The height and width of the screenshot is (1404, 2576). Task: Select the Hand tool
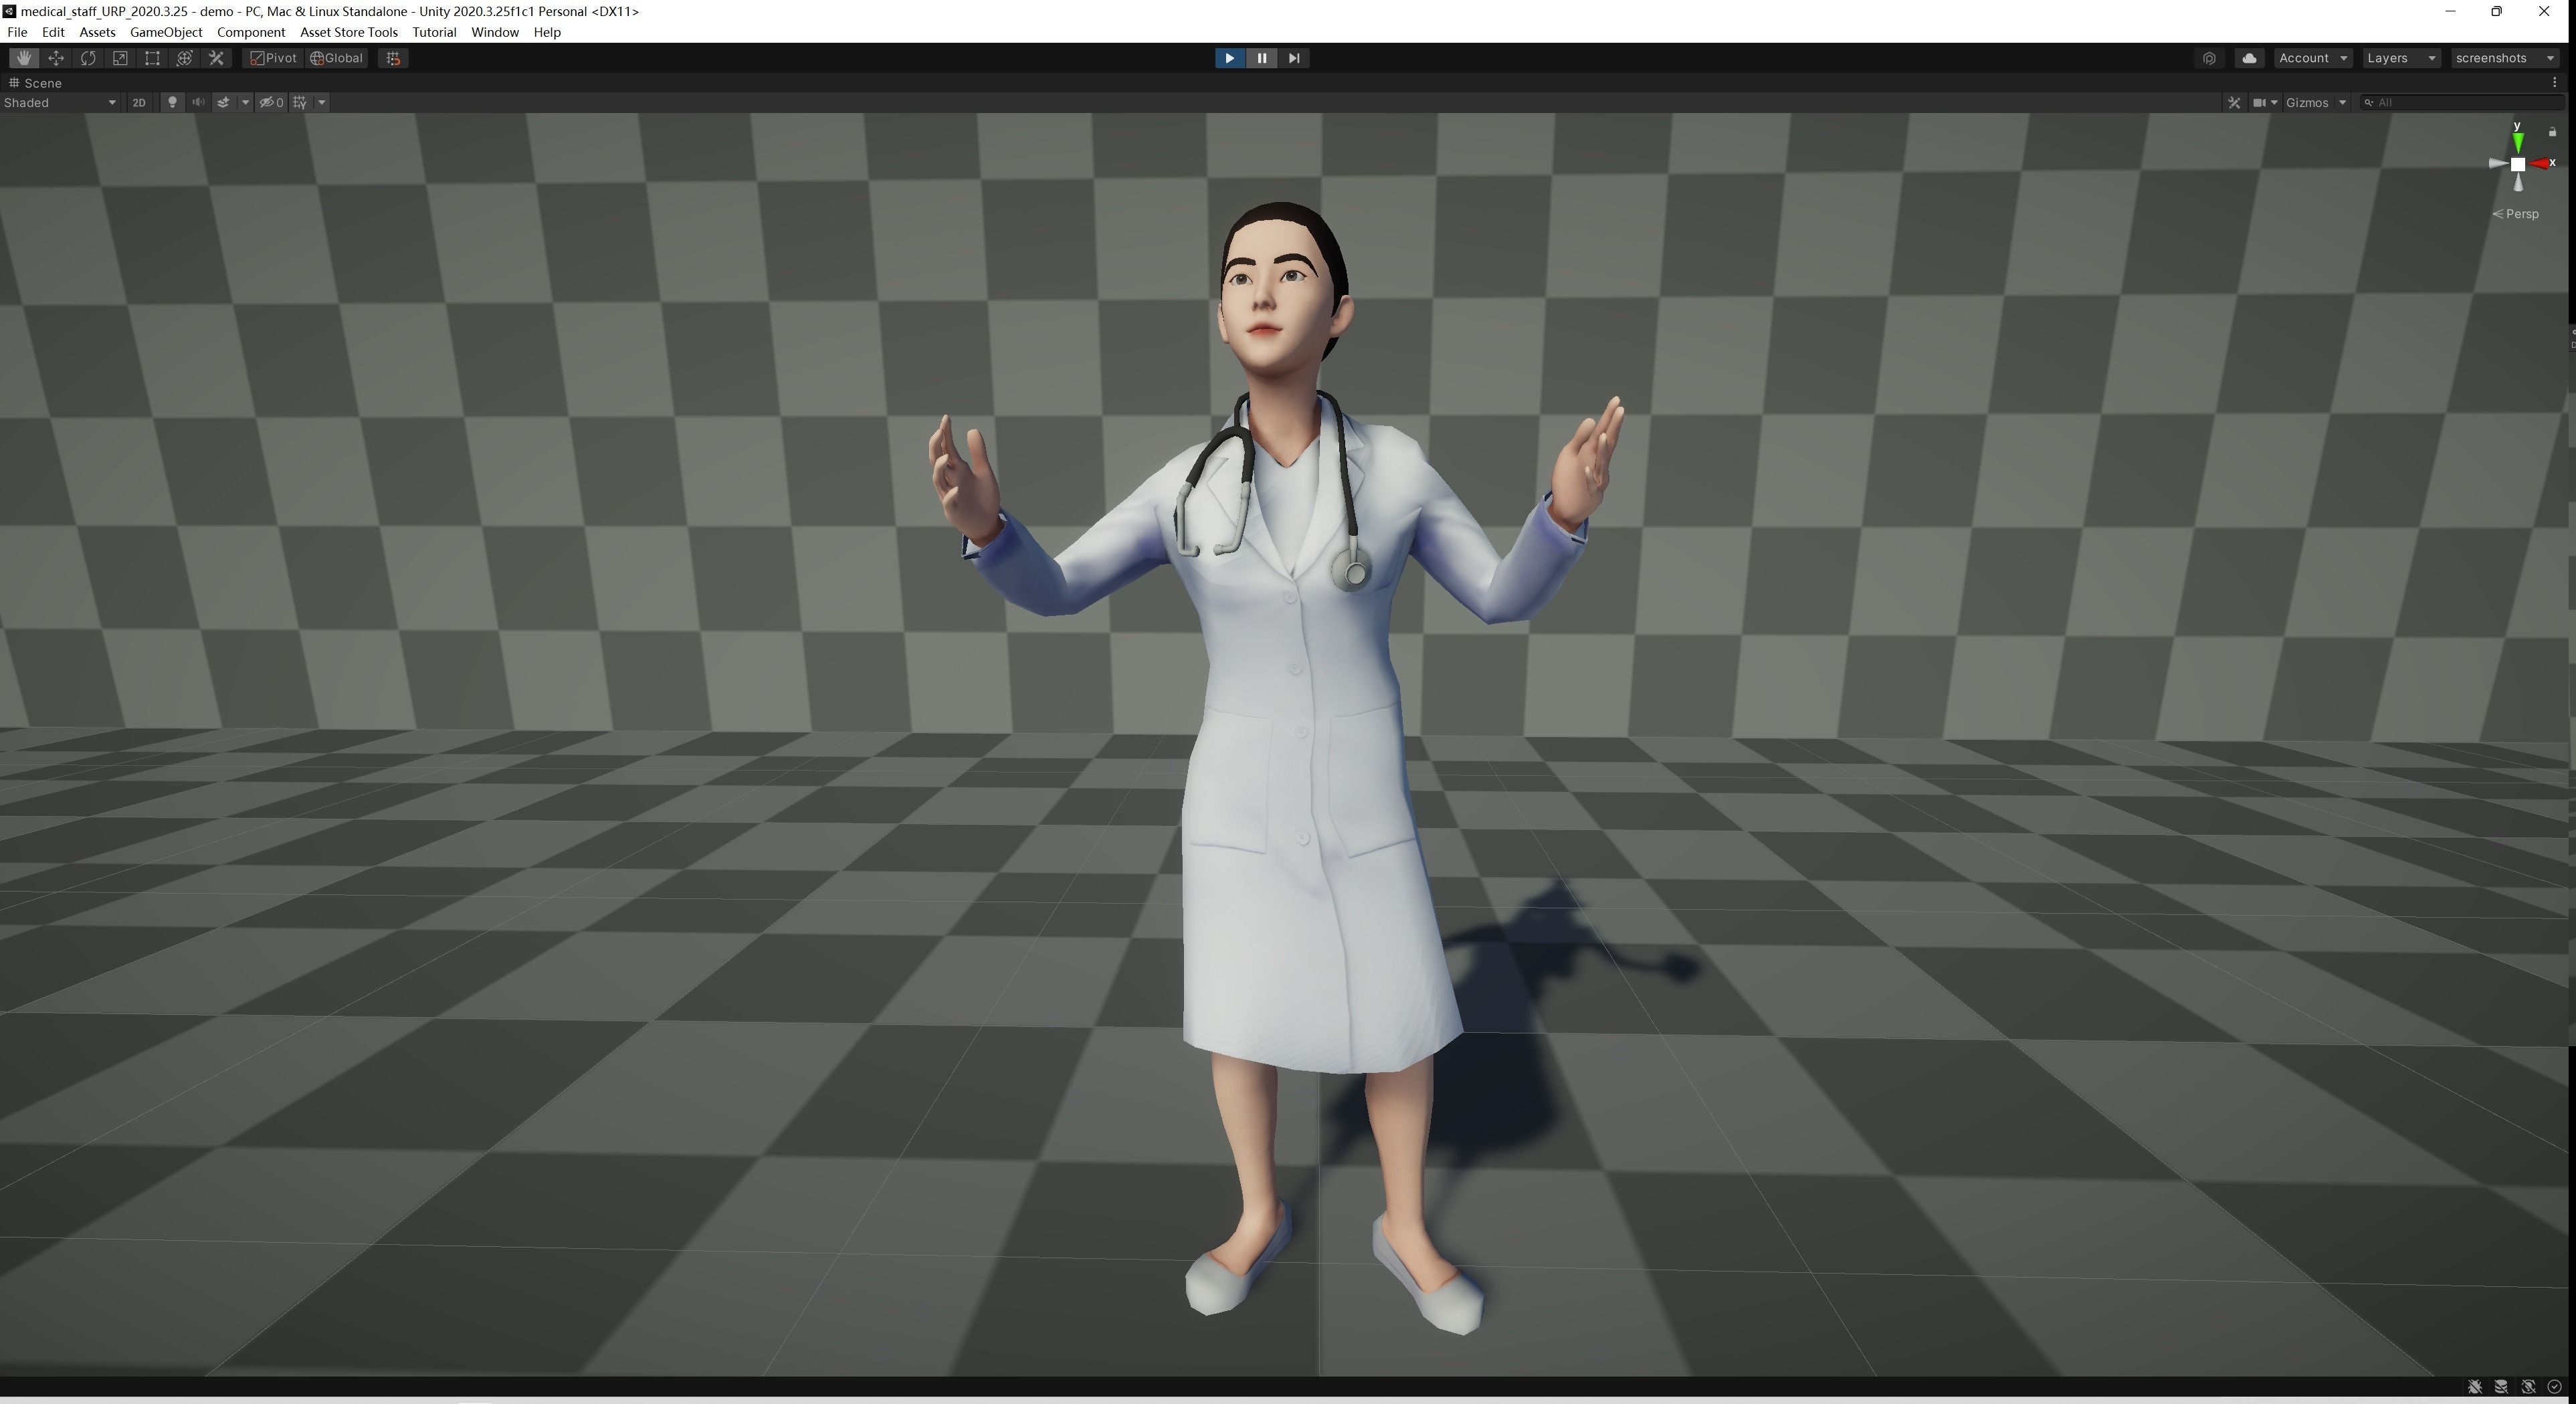pos(24,58)
